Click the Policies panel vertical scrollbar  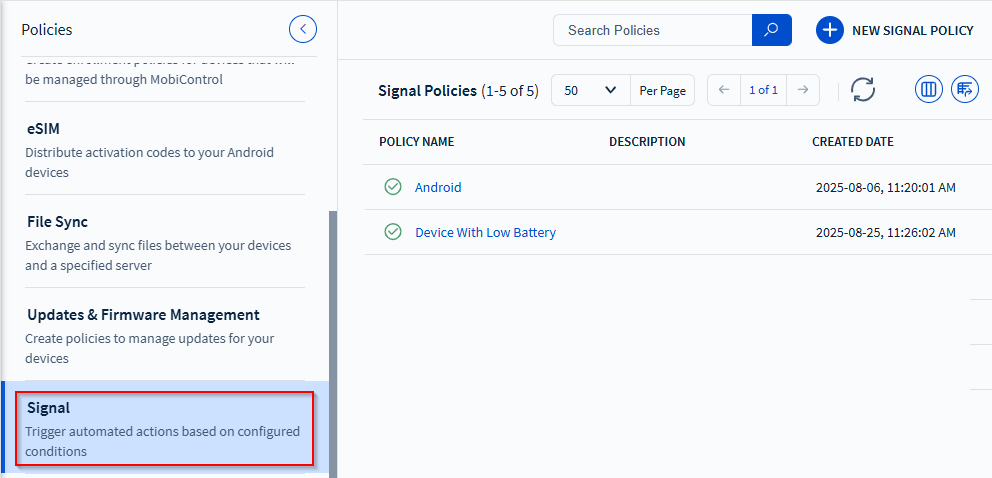[333, 340]
